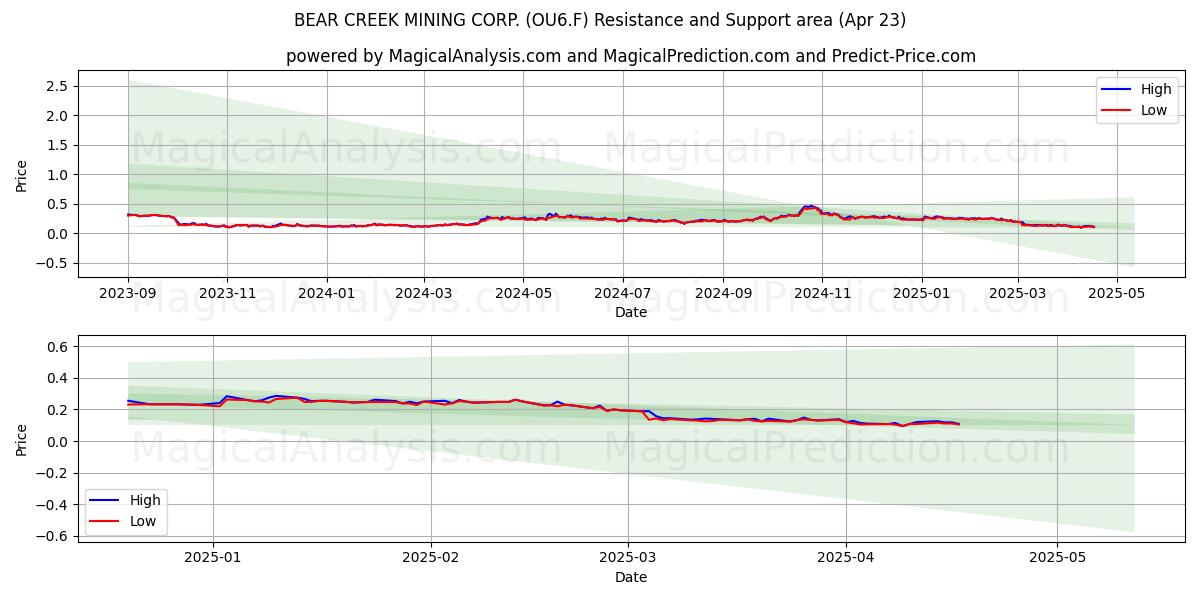Click the 'Date' axis label under top chart
Screen dimensions: 1200x600
click(x=631, y=312)
